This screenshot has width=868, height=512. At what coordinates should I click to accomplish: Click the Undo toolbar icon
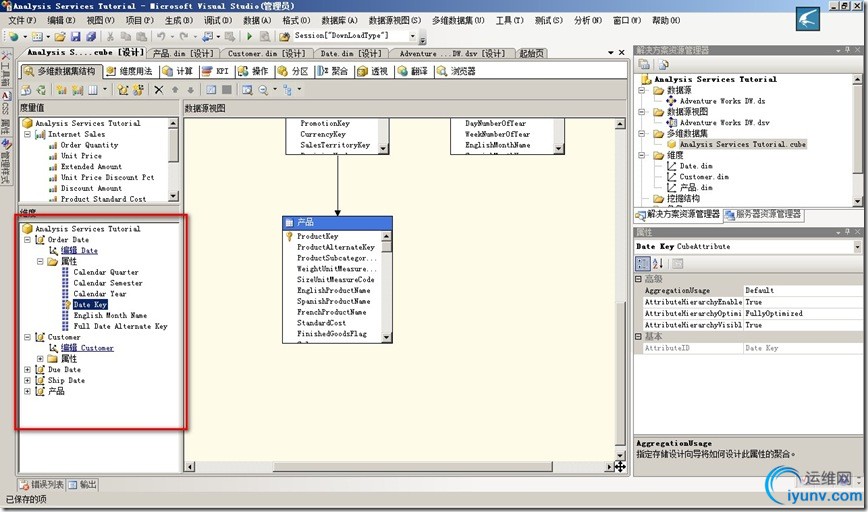(x=161, y=37)
